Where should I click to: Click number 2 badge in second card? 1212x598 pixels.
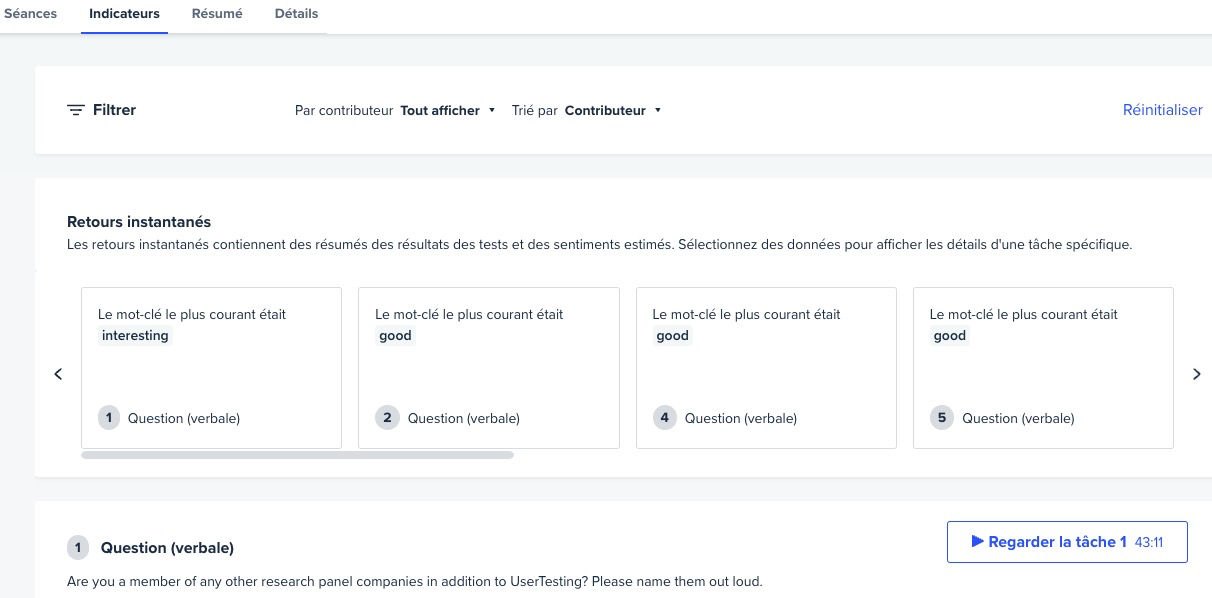pos(387,418)
